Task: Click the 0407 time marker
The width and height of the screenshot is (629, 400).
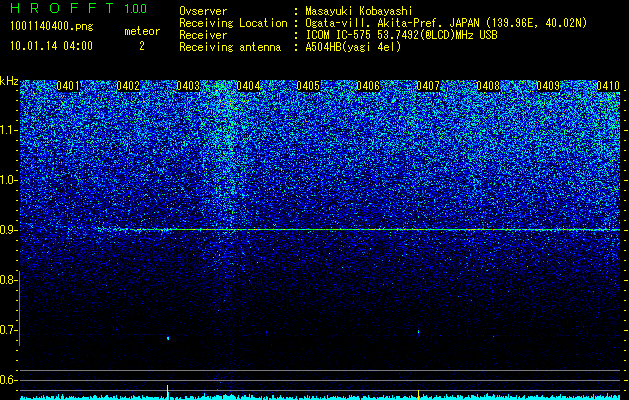Action: click(x=428, y=86)
